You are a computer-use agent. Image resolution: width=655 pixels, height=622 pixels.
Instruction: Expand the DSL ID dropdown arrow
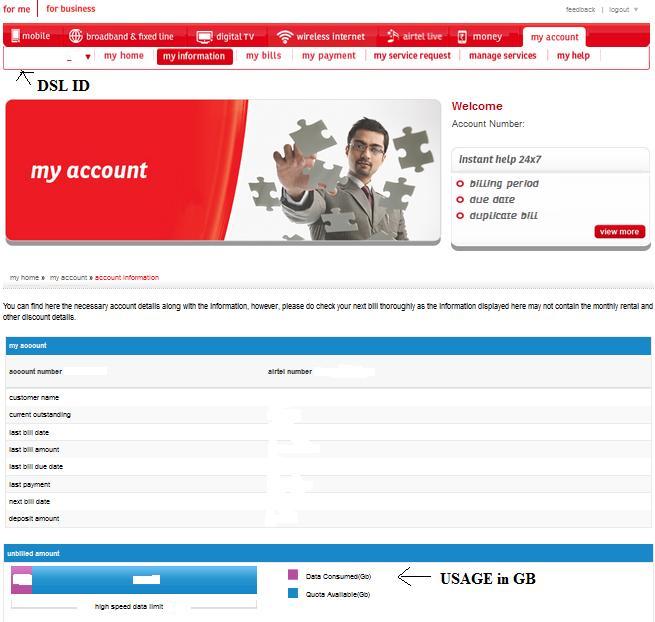pyautogui.click(x=88, y=57)
